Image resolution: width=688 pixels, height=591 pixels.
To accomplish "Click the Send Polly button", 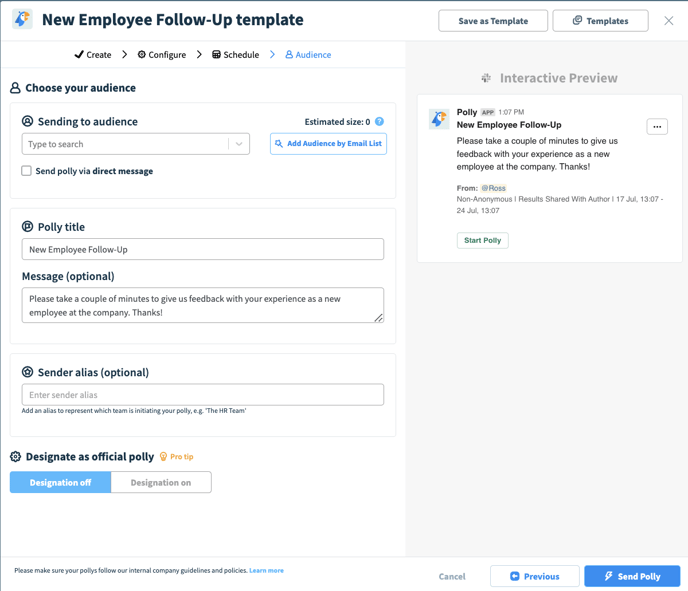I will tap(632, 576).
